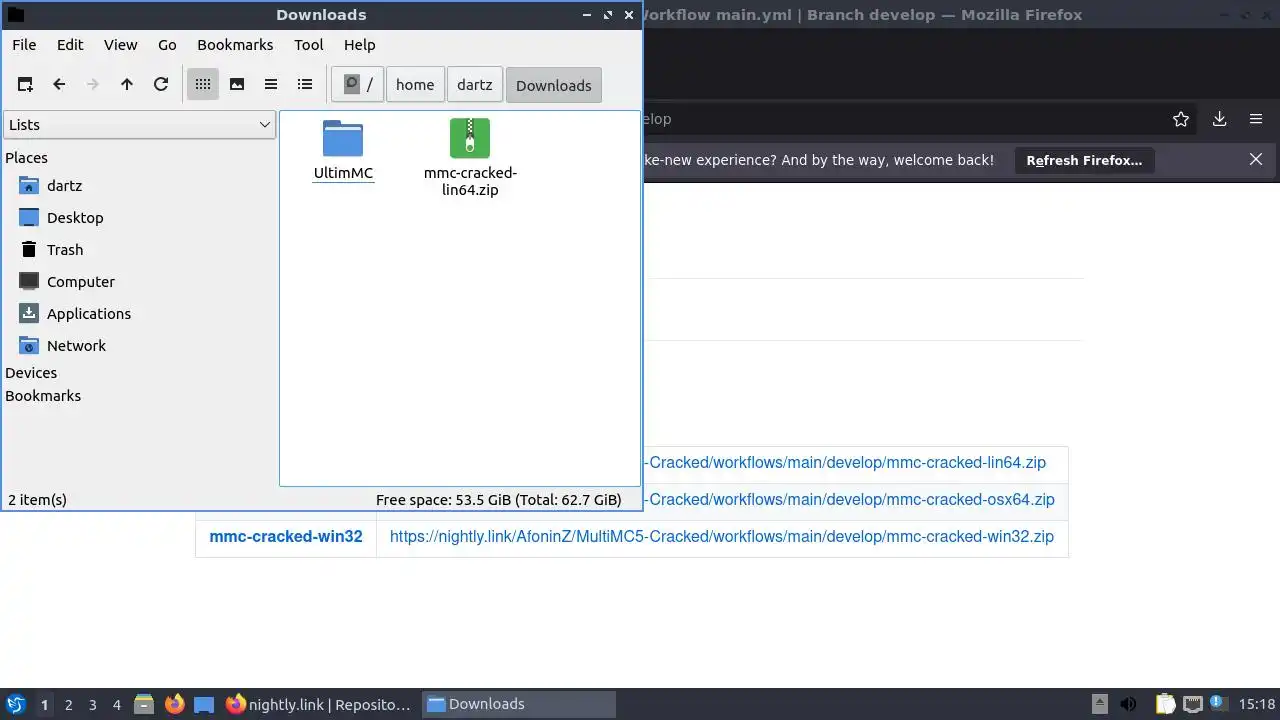Switch to detailed list view
1280x720 pixels.
[x=305, y=85]
